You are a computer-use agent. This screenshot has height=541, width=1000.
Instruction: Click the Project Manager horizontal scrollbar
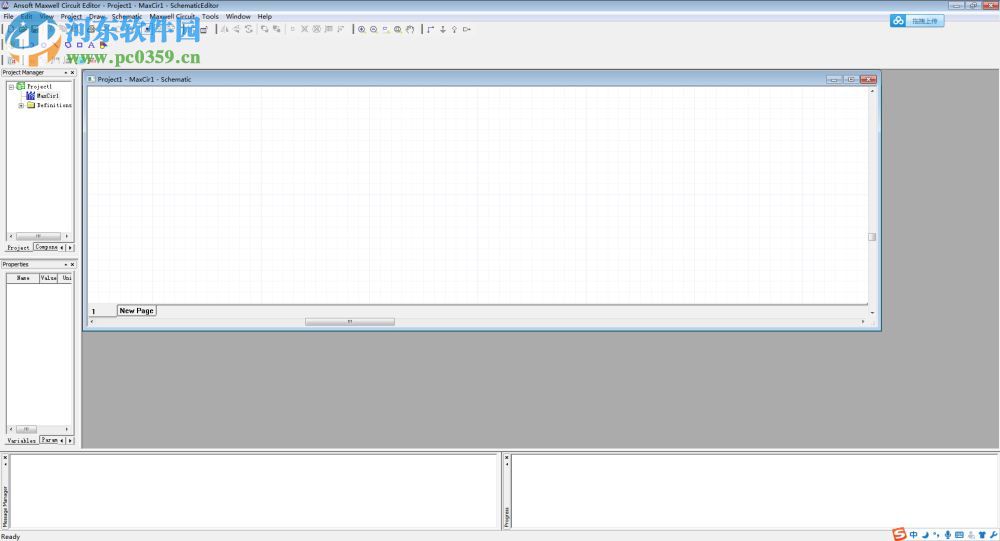tap(38, 236)
